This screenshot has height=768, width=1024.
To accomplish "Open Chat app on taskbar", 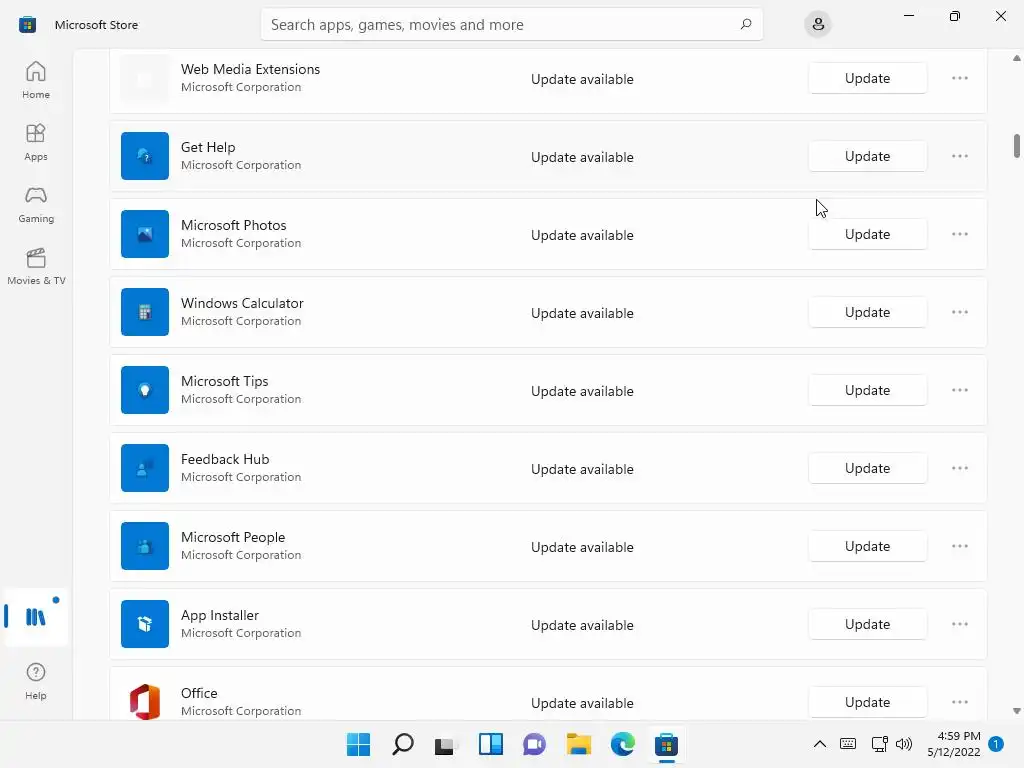I will tap(534, 744).
